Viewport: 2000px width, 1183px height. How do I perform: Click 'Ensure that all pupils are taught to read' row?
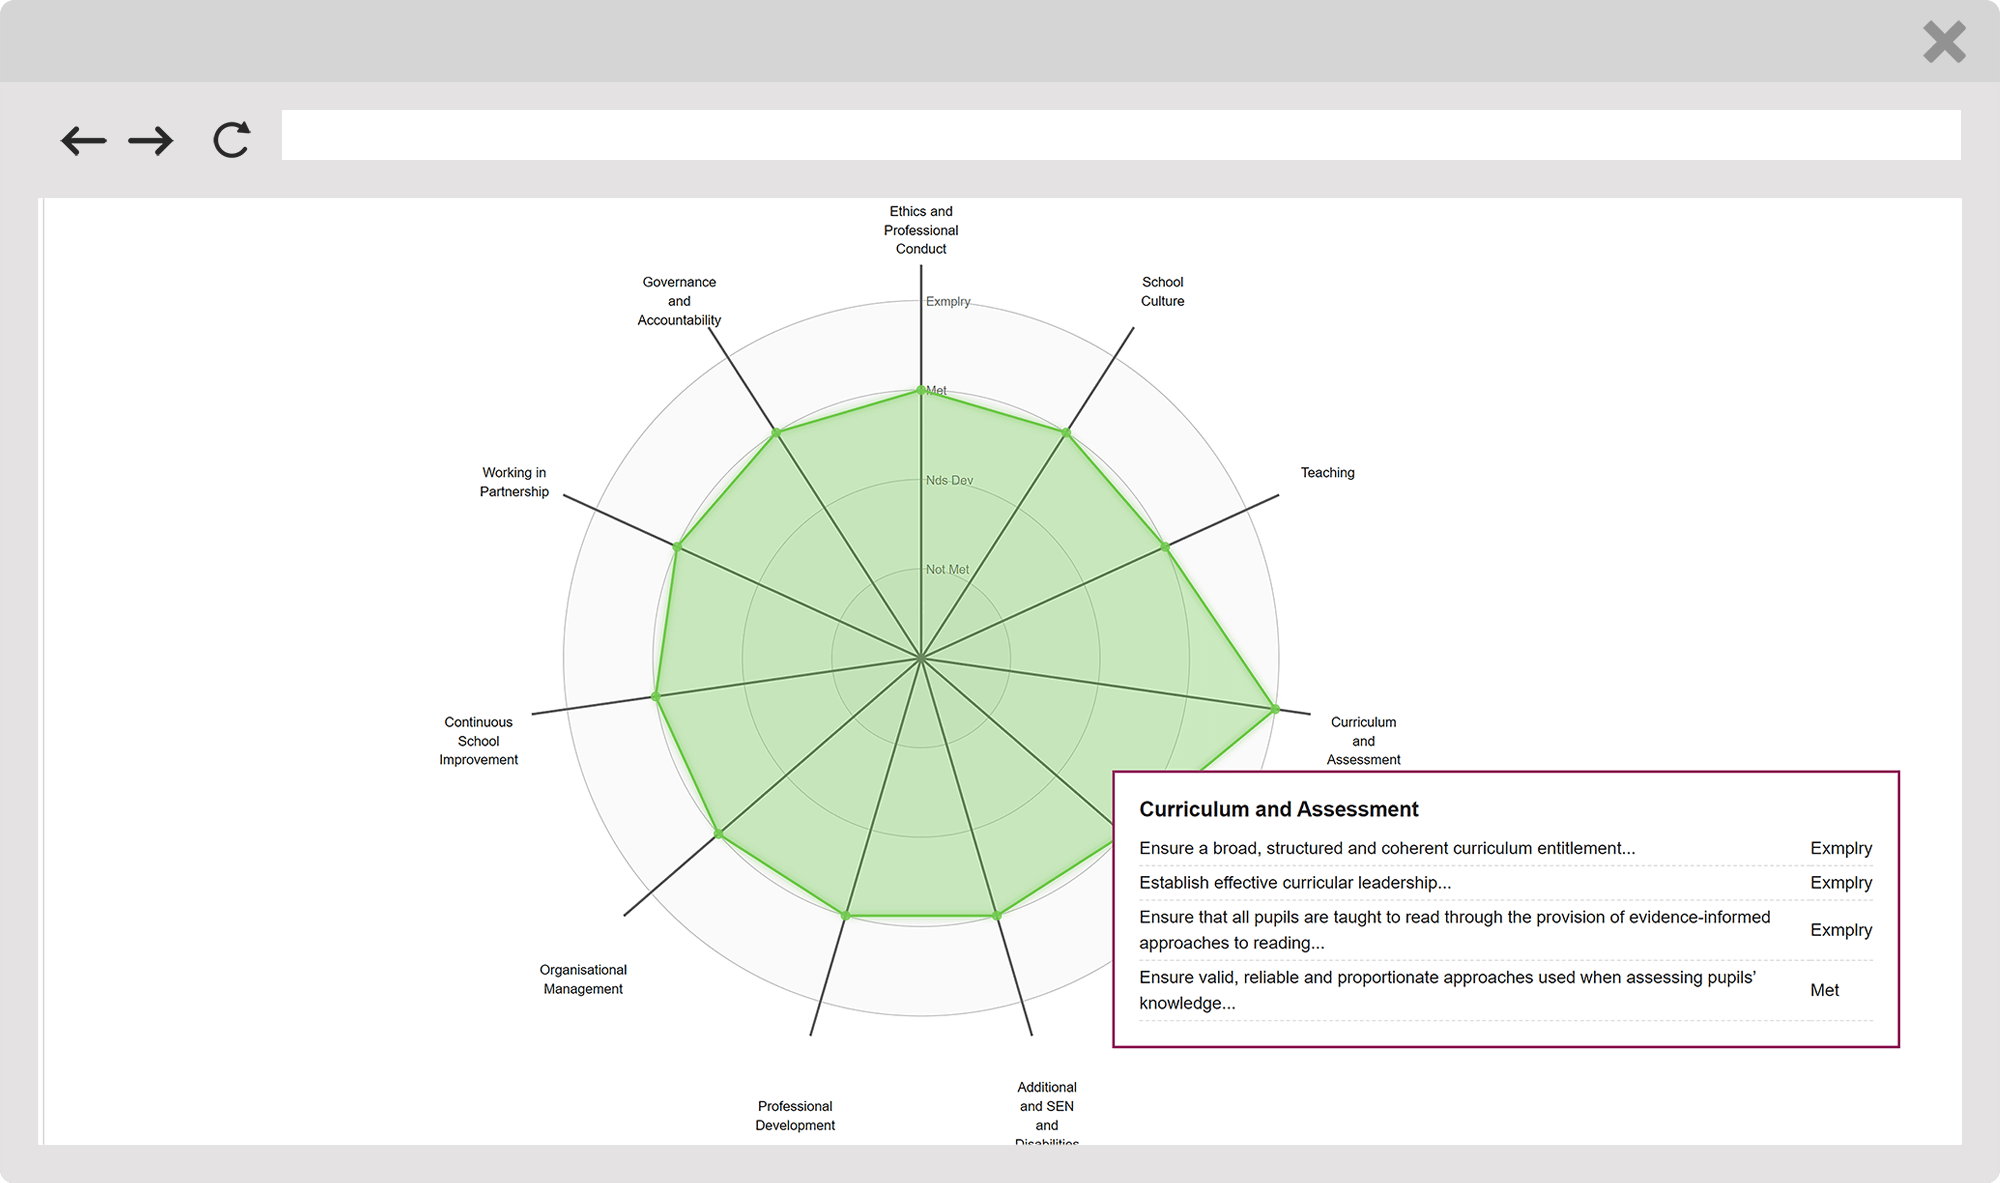(x=1506, y=930)
